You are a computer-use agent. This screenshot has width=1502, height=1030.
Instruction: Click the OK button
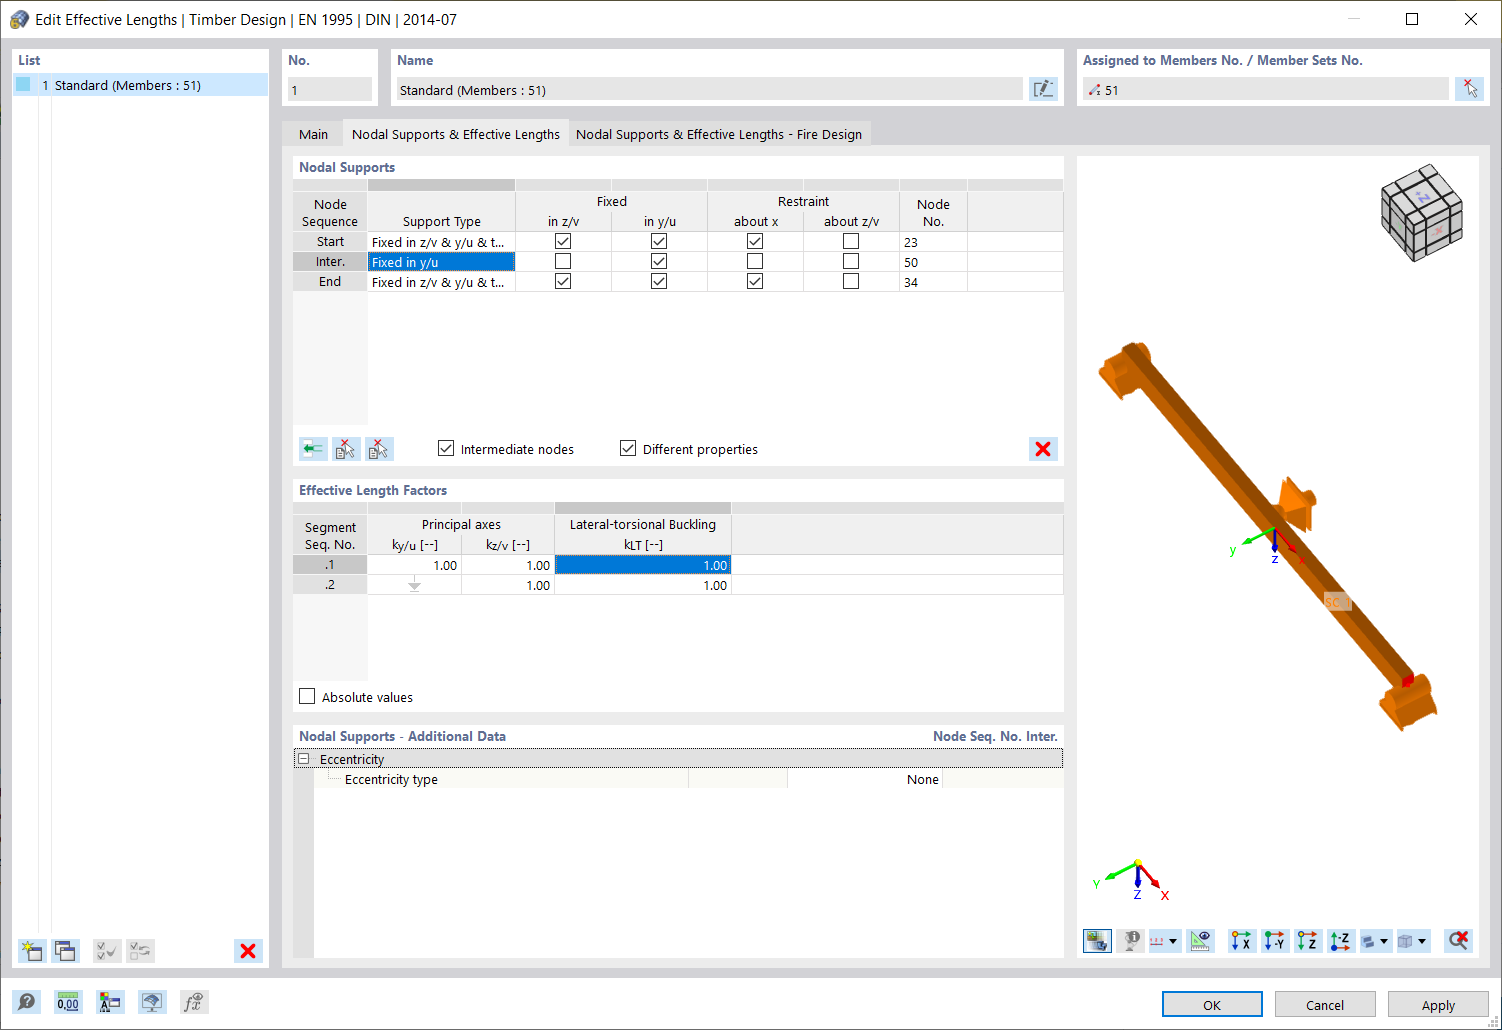[1212, 1004]
